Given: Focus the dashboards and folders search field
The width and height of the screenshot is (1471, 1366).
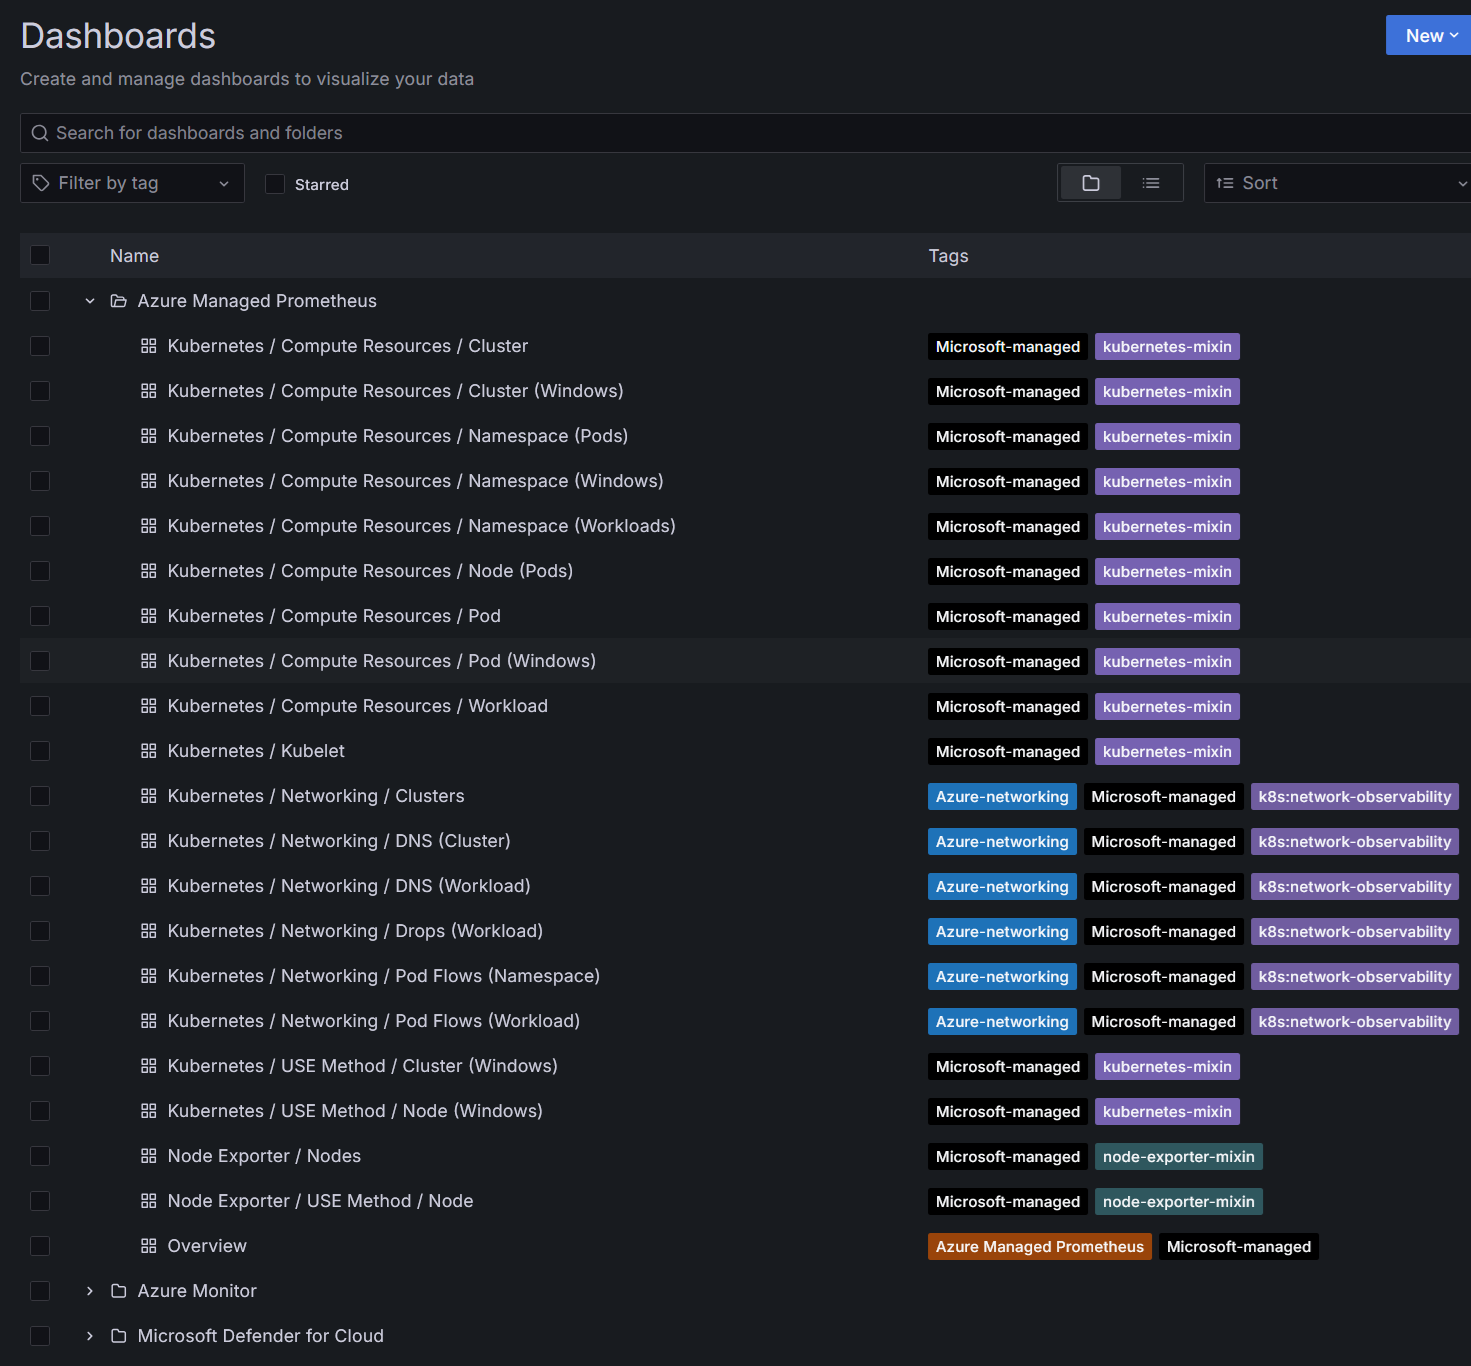Looking at the screenshot, I should pyautogui.click(x=745, y=133).
